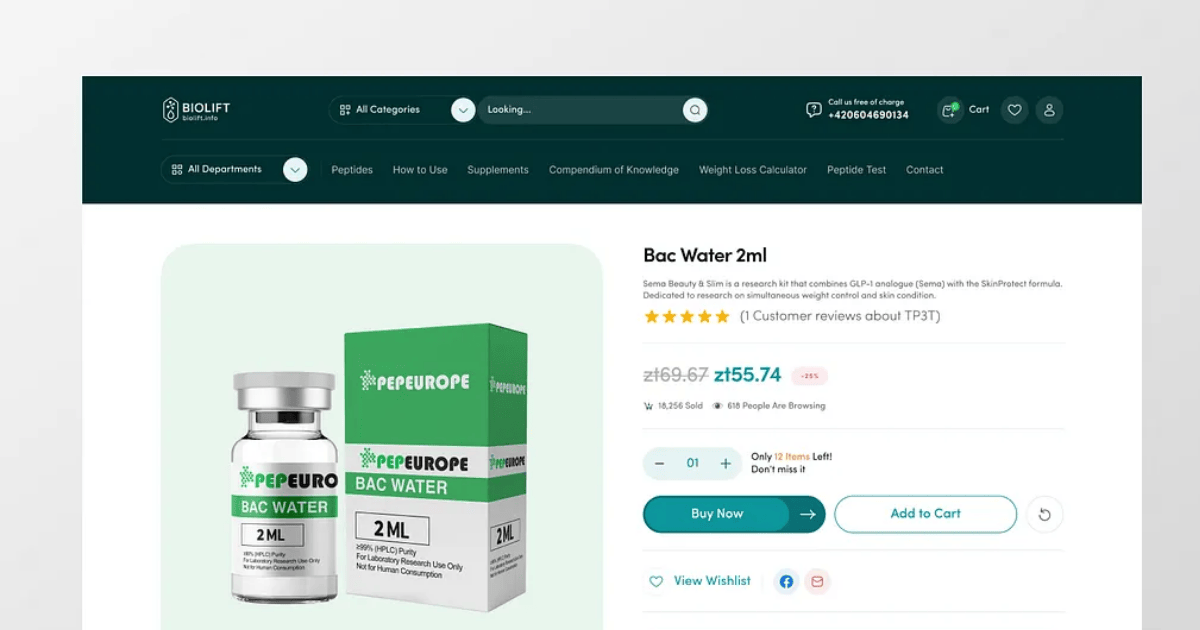This screenshot has height=630, width=1200.
Task: Increase quantity with plus button
Action: coord(726,463)
